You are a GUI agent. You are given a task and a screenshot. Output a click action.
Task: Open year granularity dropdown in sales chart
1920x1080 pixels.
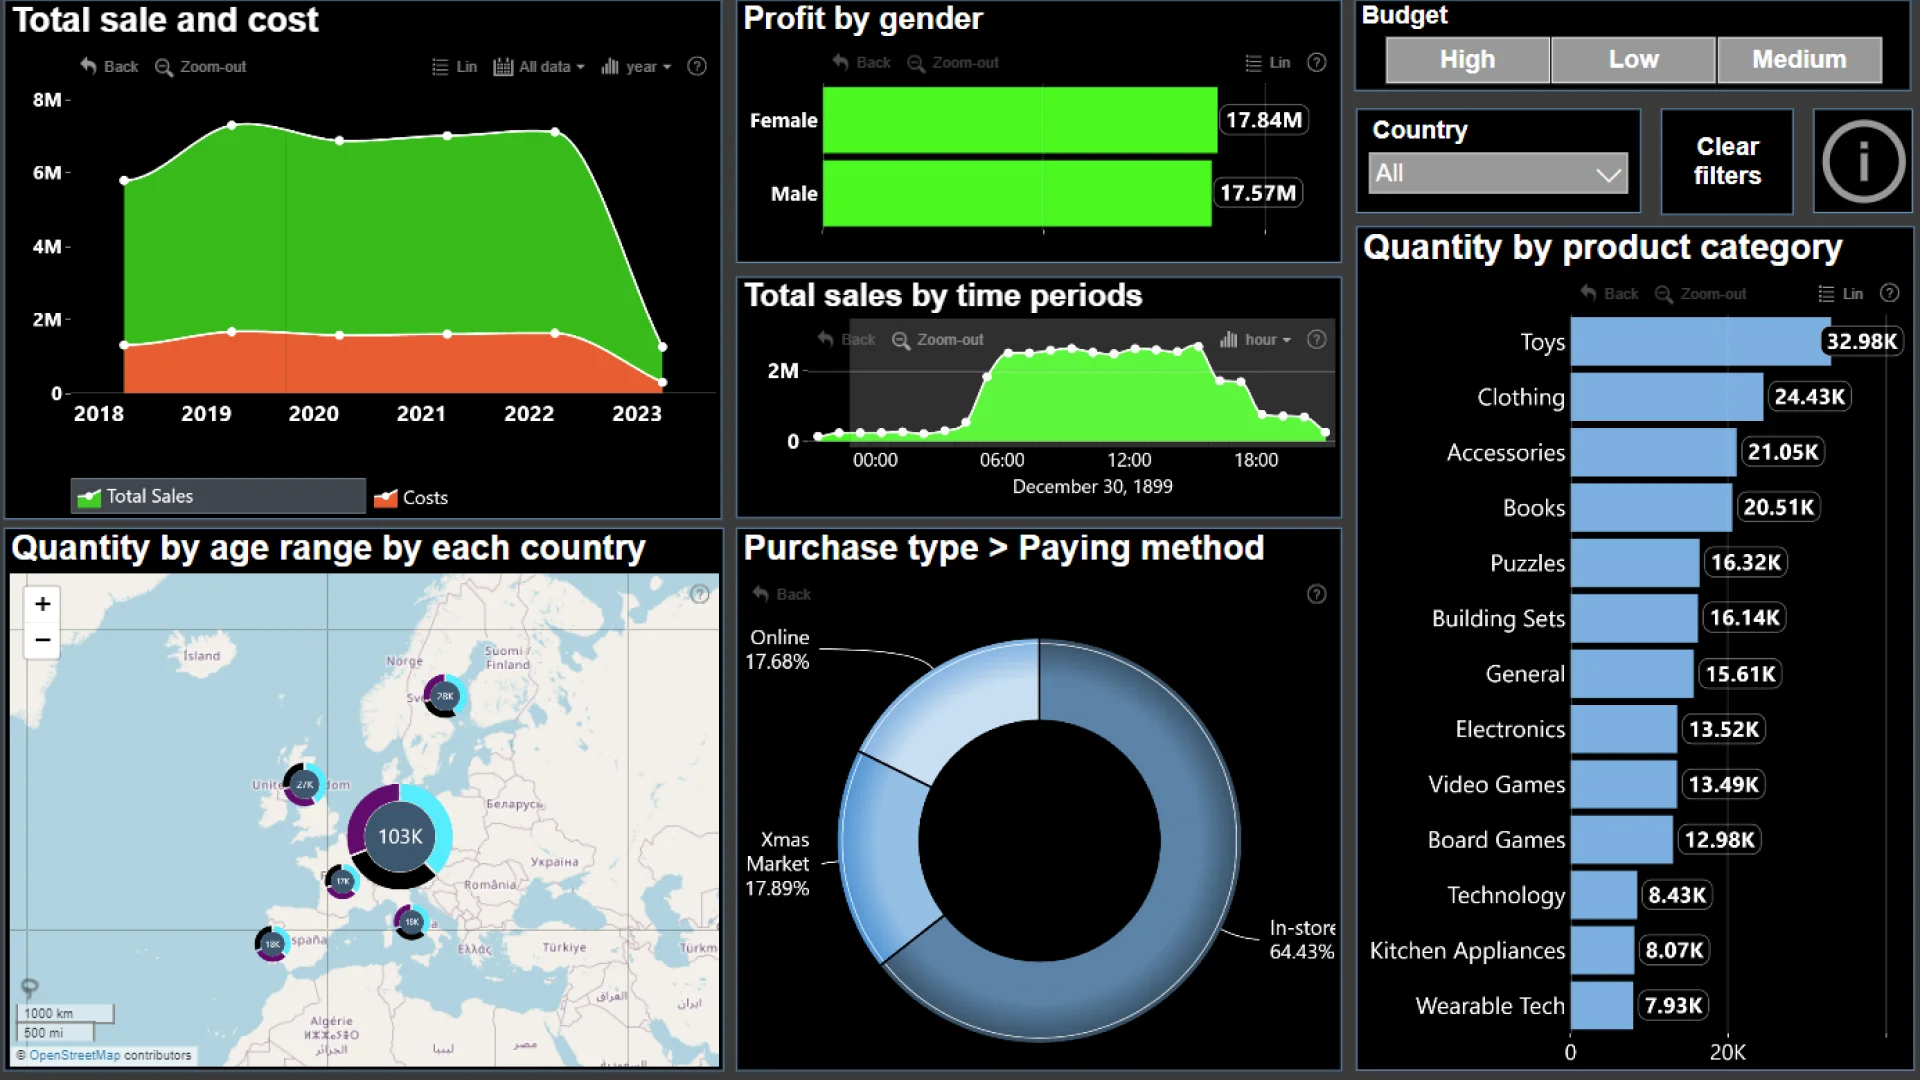click(636, 67)
